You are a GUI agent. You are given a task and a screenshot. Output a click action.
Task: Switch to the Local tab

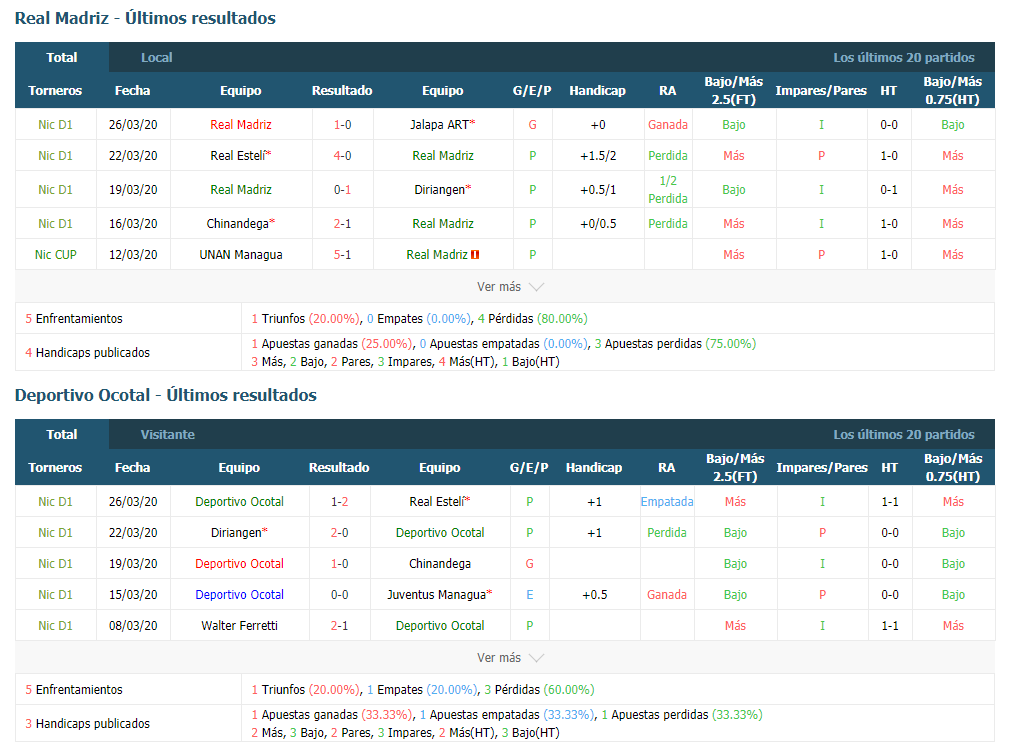(156, 57)
